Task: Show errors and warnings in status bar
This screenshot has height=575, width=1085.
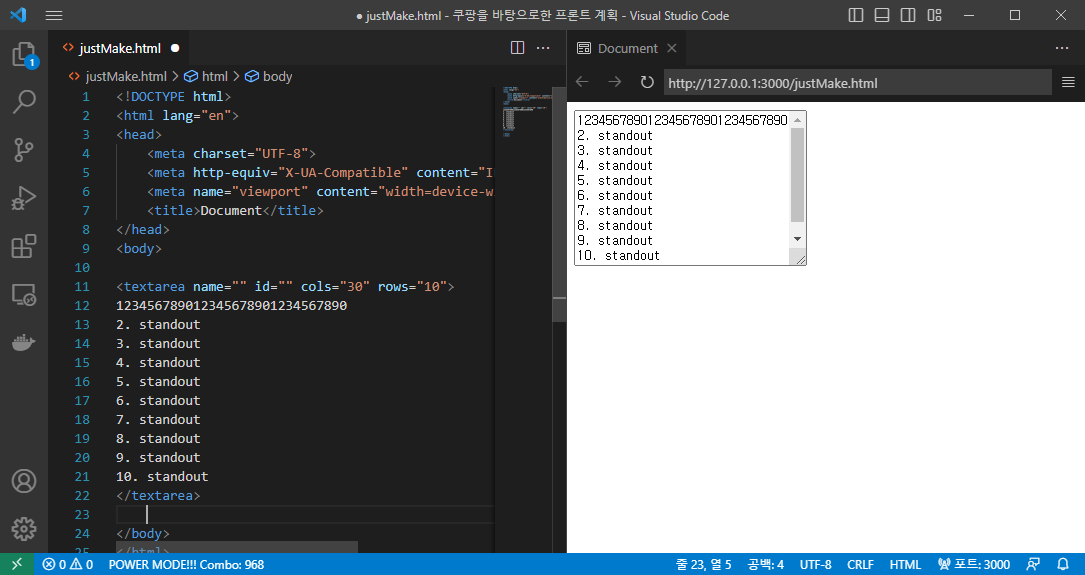Action: 68,564
